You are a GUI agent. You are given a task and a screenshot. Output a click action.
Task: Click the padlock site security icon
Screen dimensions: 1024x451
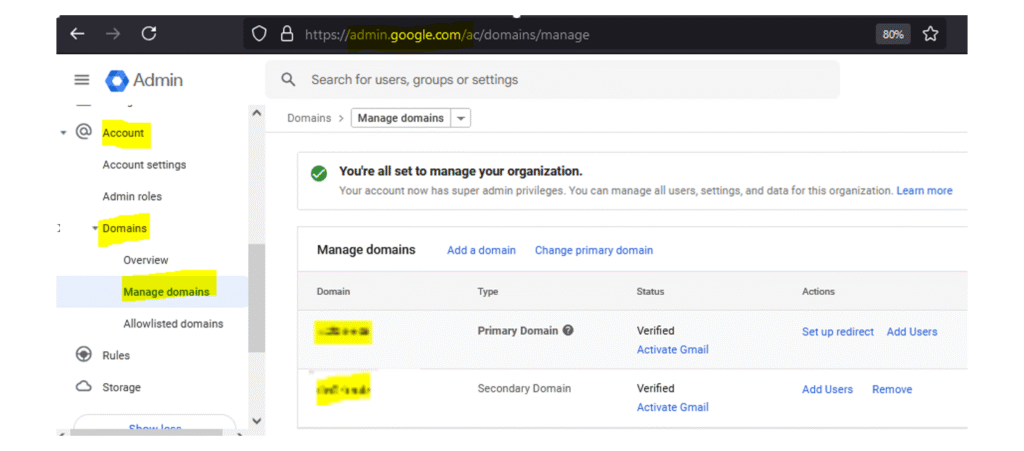286,34
